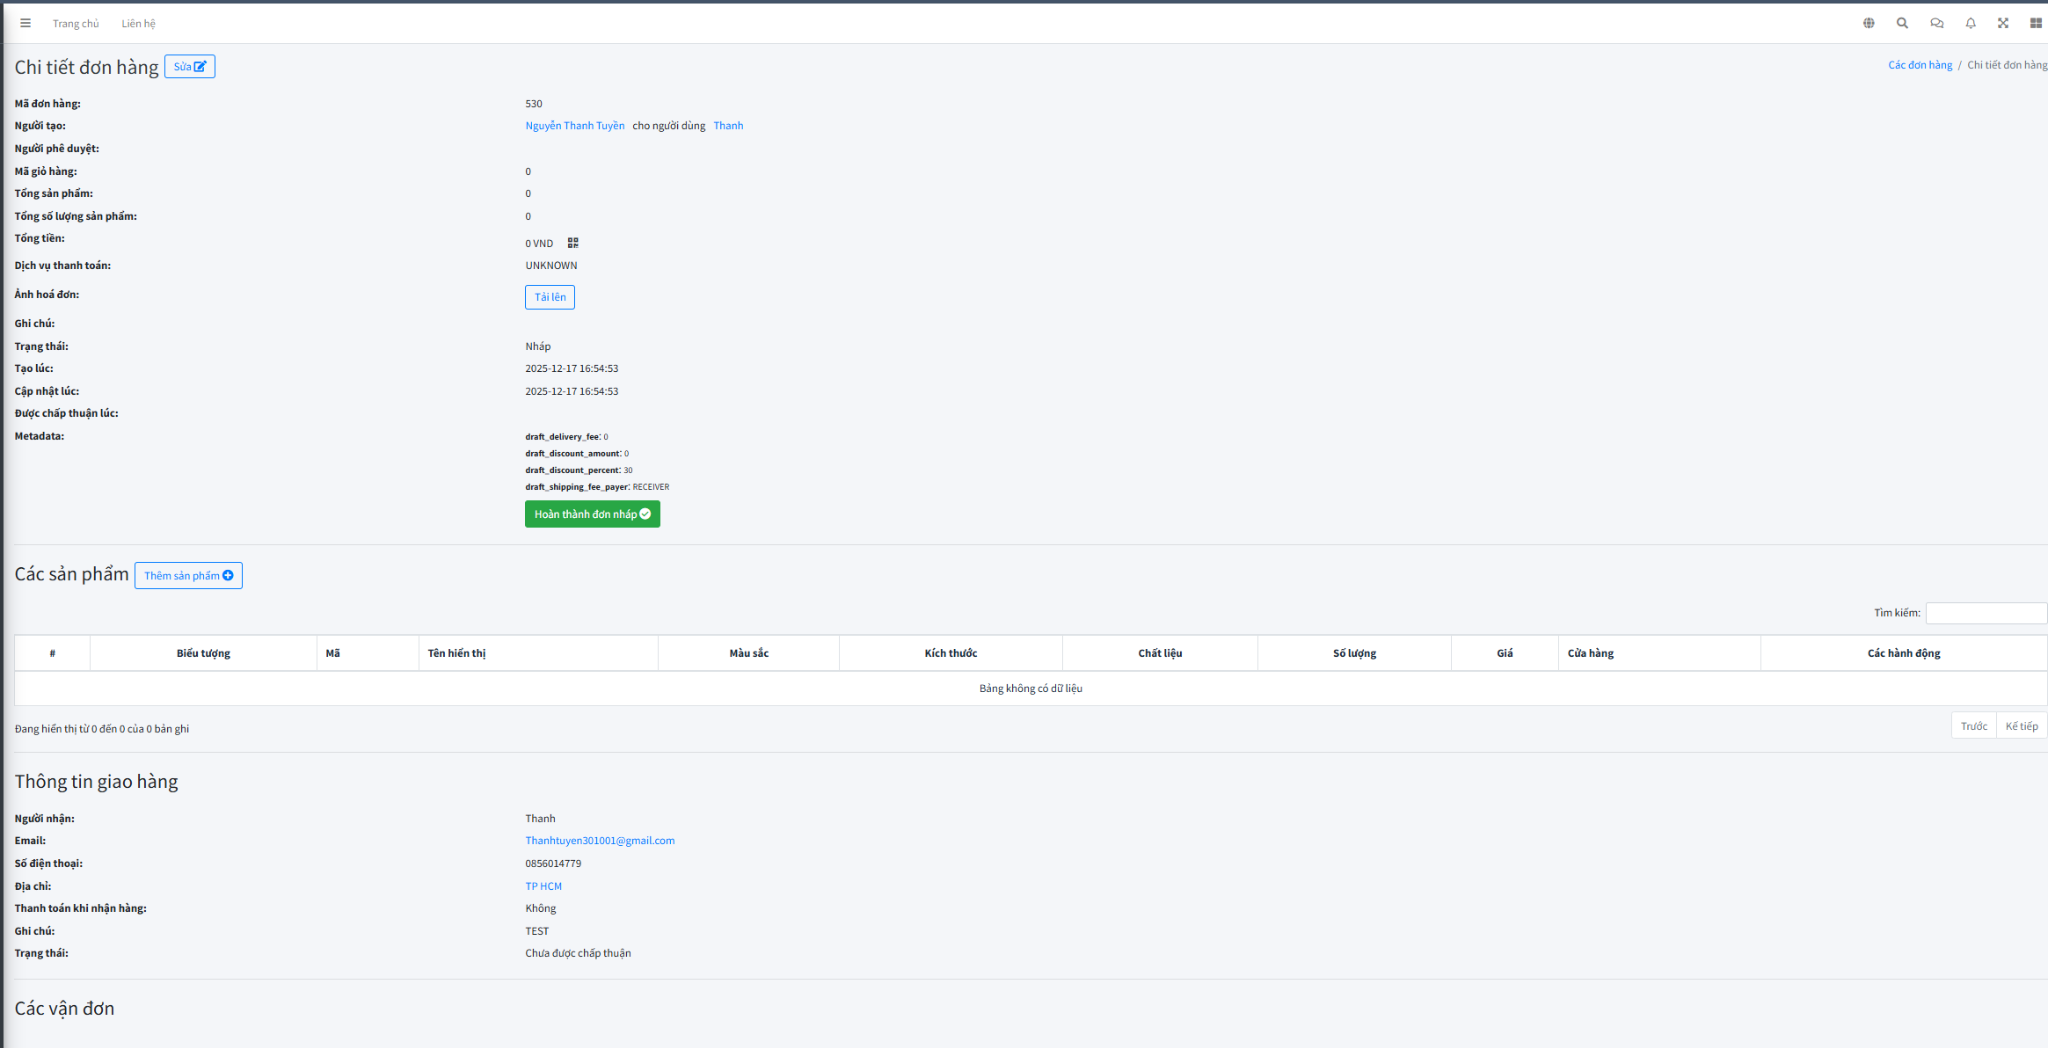Click the QR code icon beside 0 VND
Image resolution: width=2048 pixels, height=1048 pixels.
573,243
